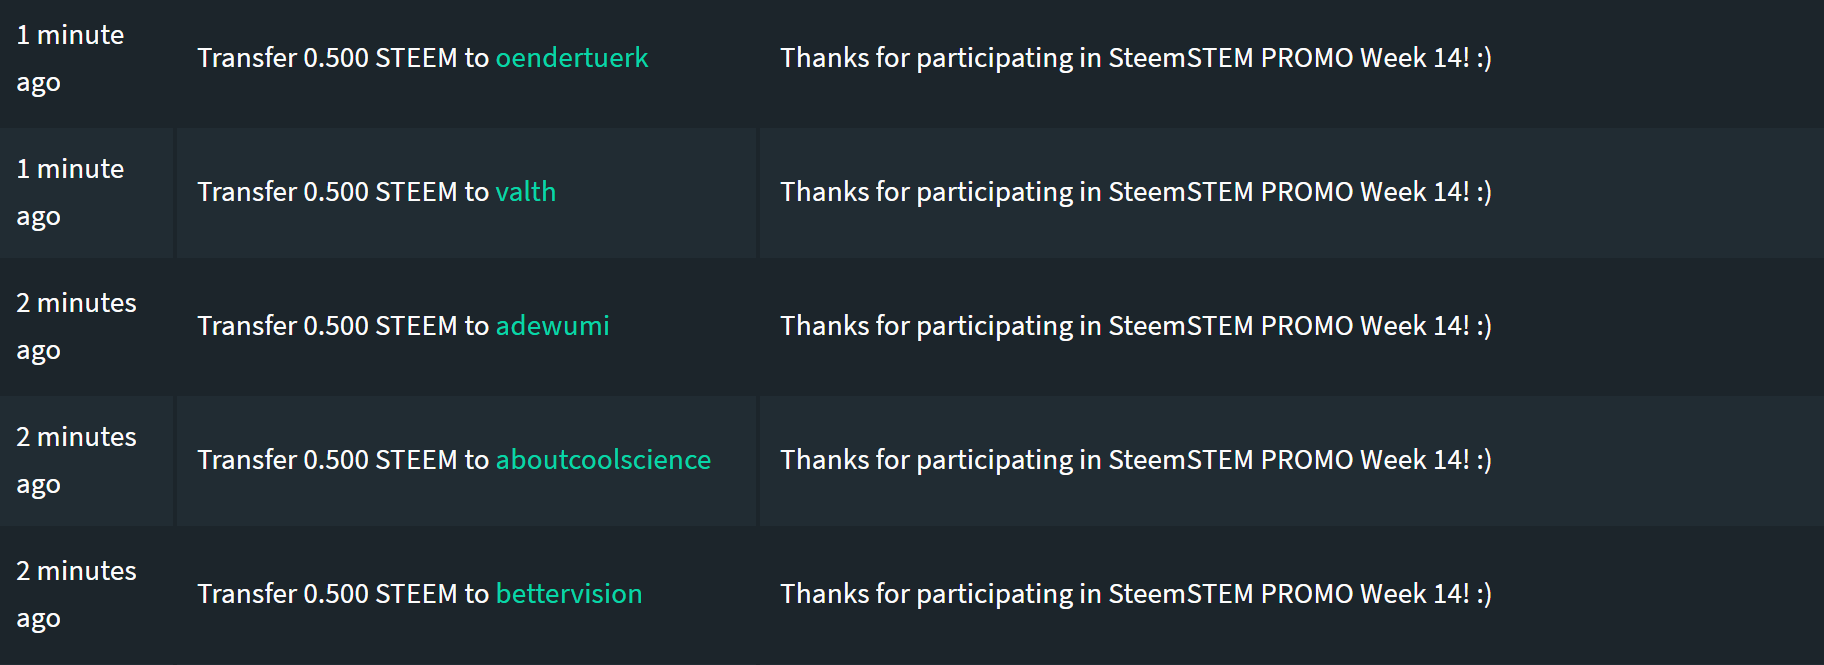Open the adewumi account link
Screen dimensions: 1824x665
coord(553,326)
